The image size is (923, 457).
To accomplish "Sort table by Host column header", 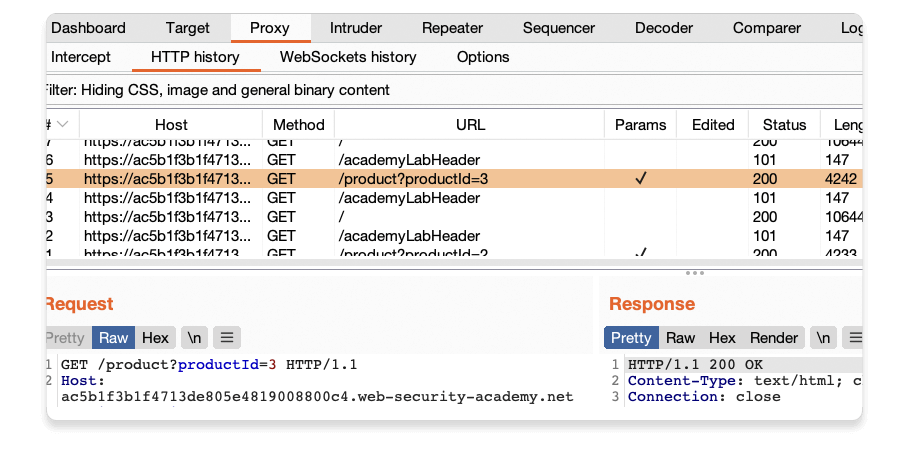I will [x=171, y=125].
